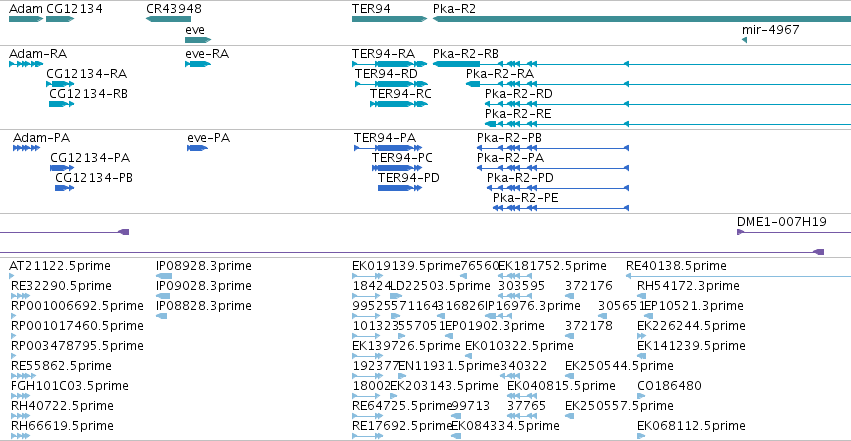Open the RE40138.5prime EST label
The height and width of the screenshot is (441, 851).
tap(676, 266)
